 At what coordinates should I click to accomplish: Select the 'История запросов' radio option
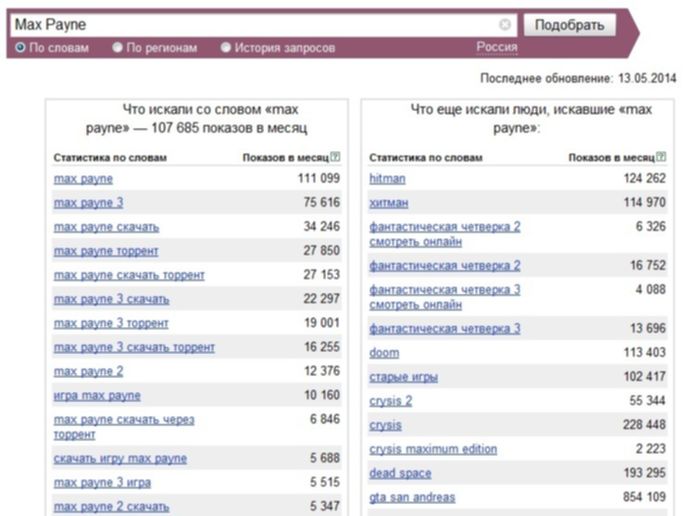point(226,47)
